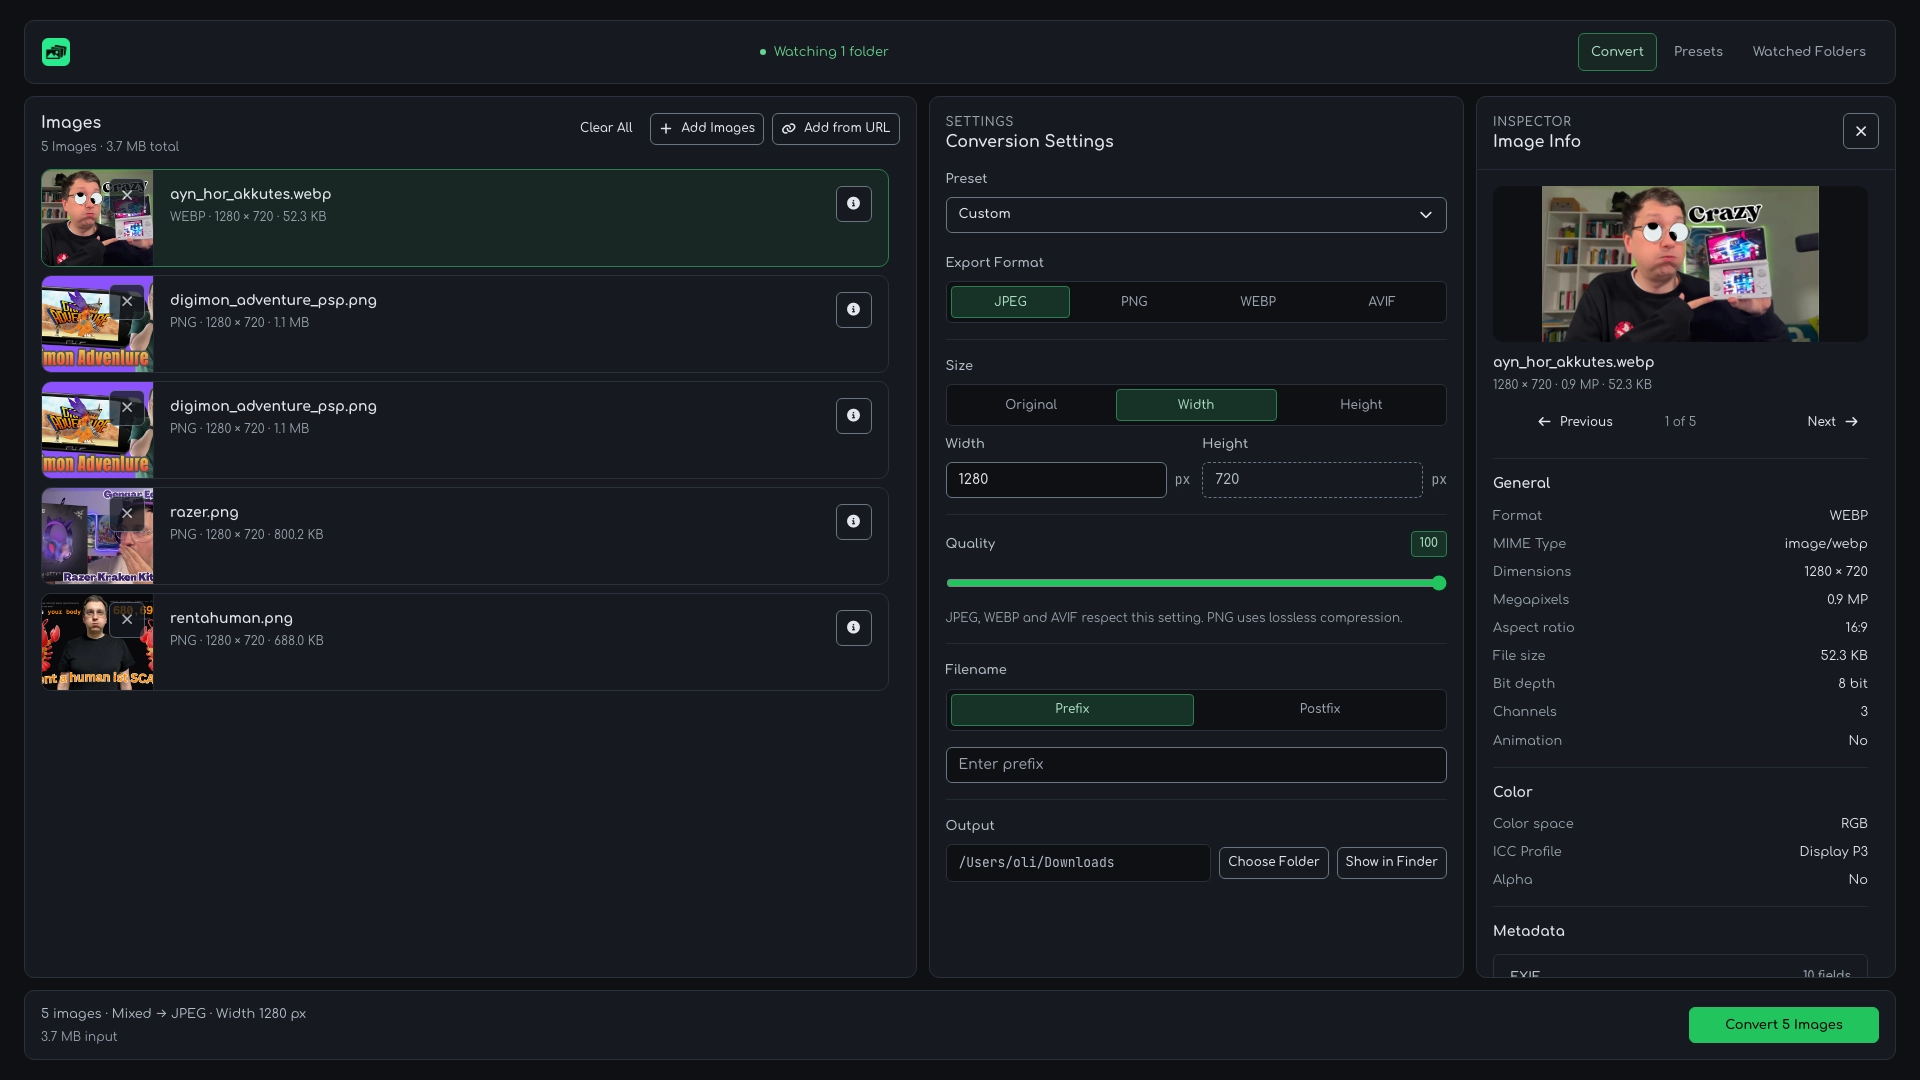The image size is (1920, 1080).
Task: Click Add Images button
Action: 707,129
